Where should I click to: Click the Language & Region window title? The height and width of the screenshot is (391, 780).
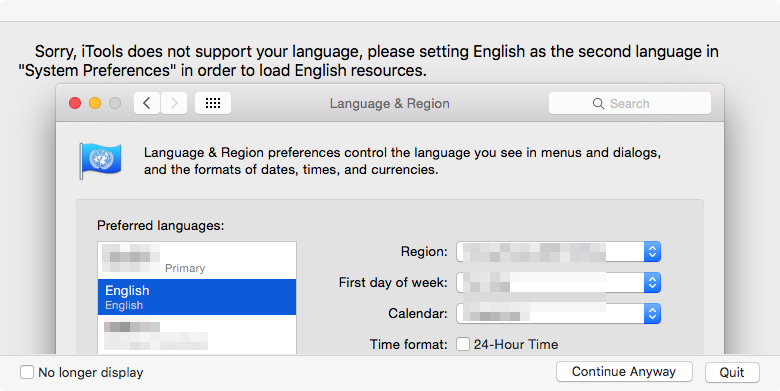point(390,103)
